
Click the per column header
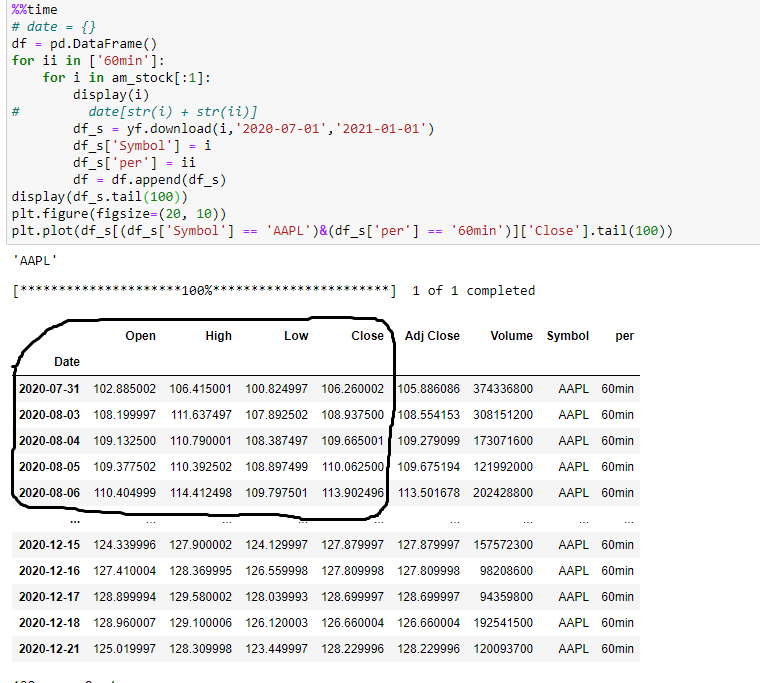(624, 336)
